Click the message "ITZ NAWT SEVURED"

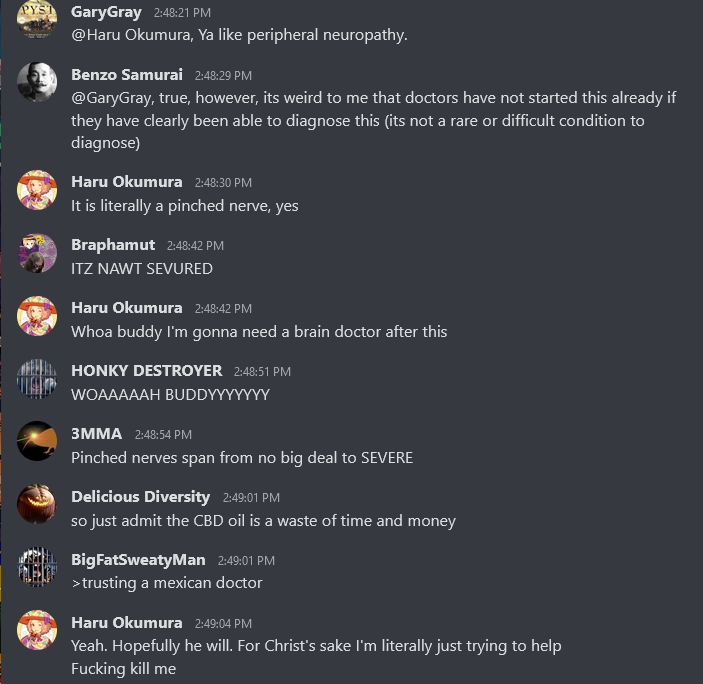coord(142,268)
